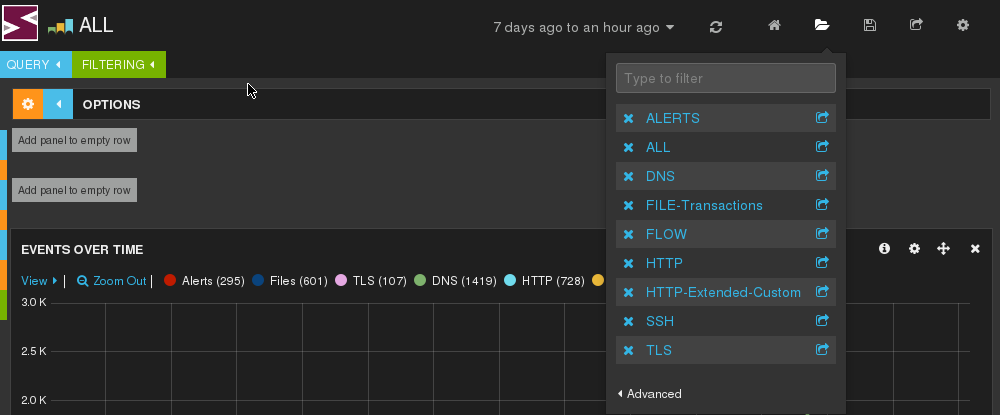Image resolution: width=1000 pixels, height=415 pixels.
Task: Click the move icon on Events Over Time panel
Action: (943, 249)
